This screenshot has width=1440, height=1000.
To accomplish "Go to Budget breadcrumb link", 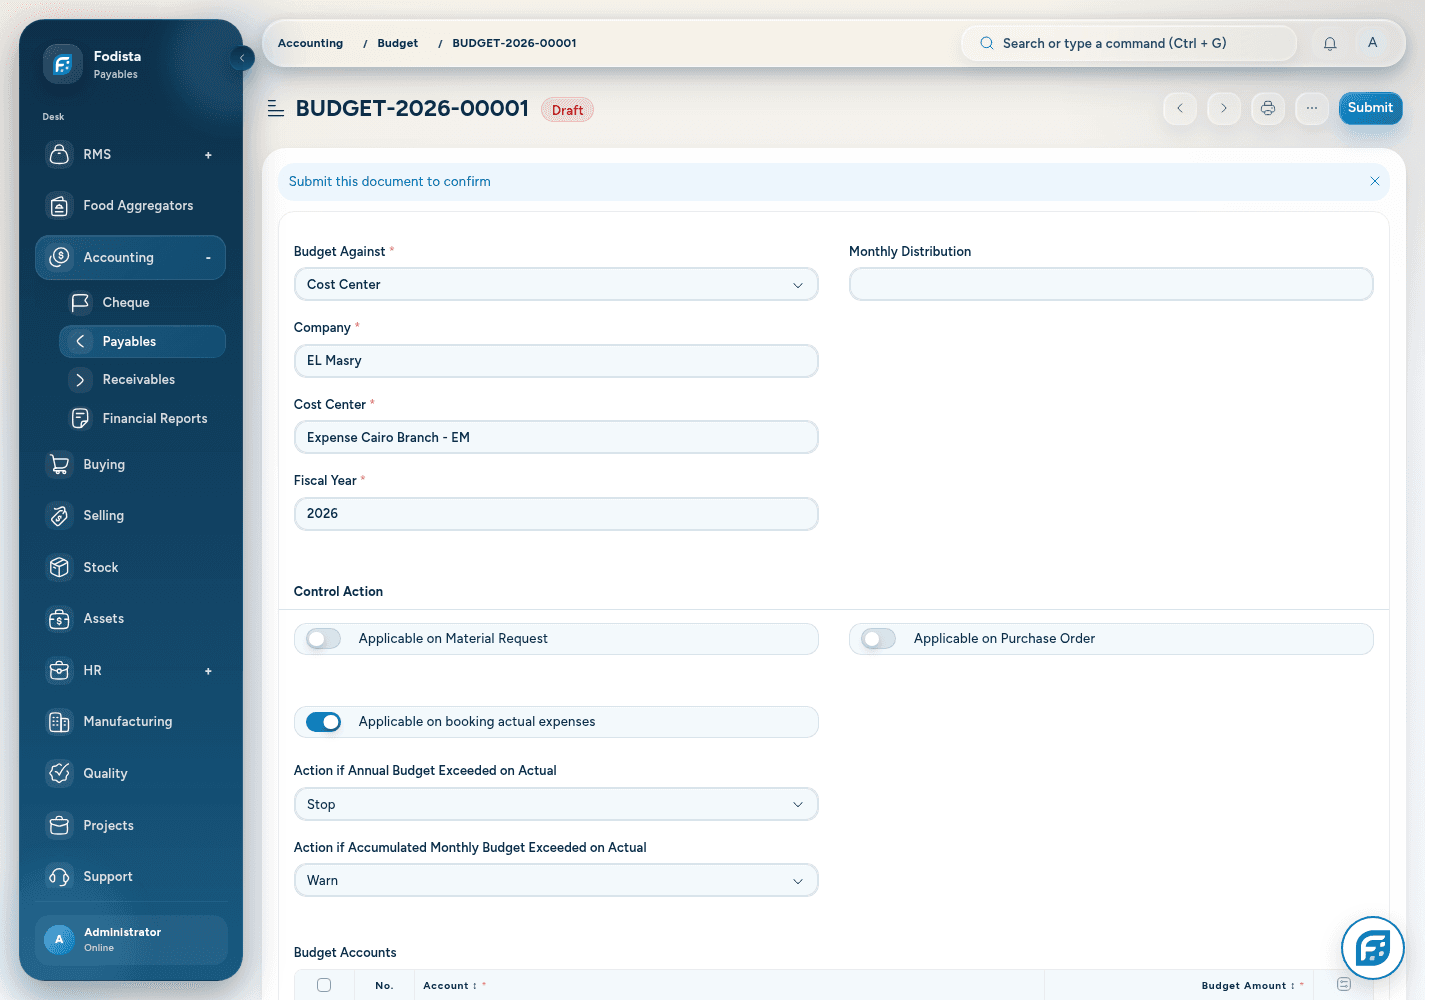I will [398, 43].
